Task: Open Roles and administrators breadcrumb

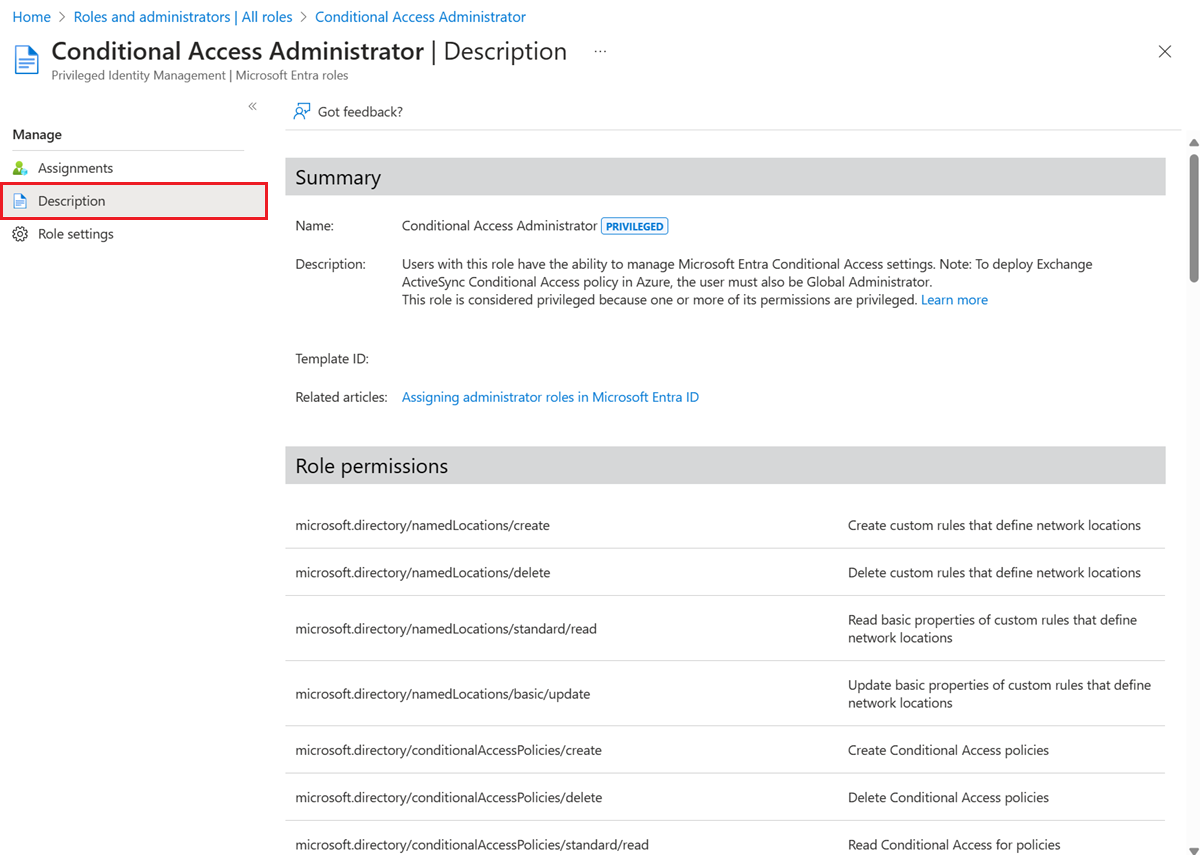Action: click(x=183, y=17)
